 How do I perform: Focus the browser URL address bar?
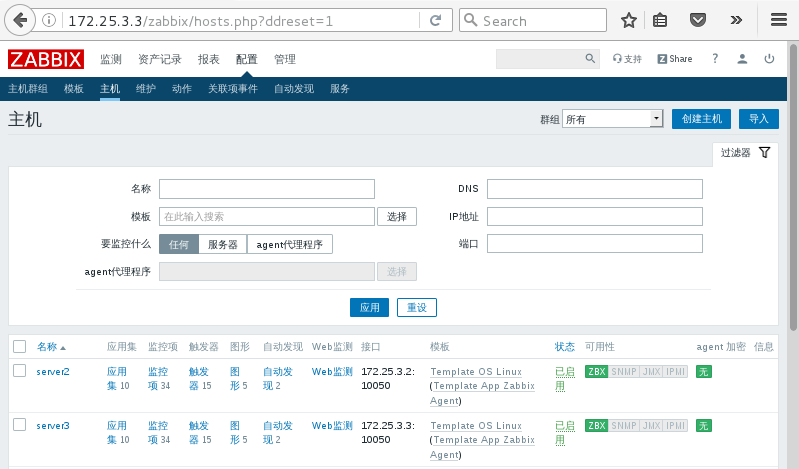[239, 21]
